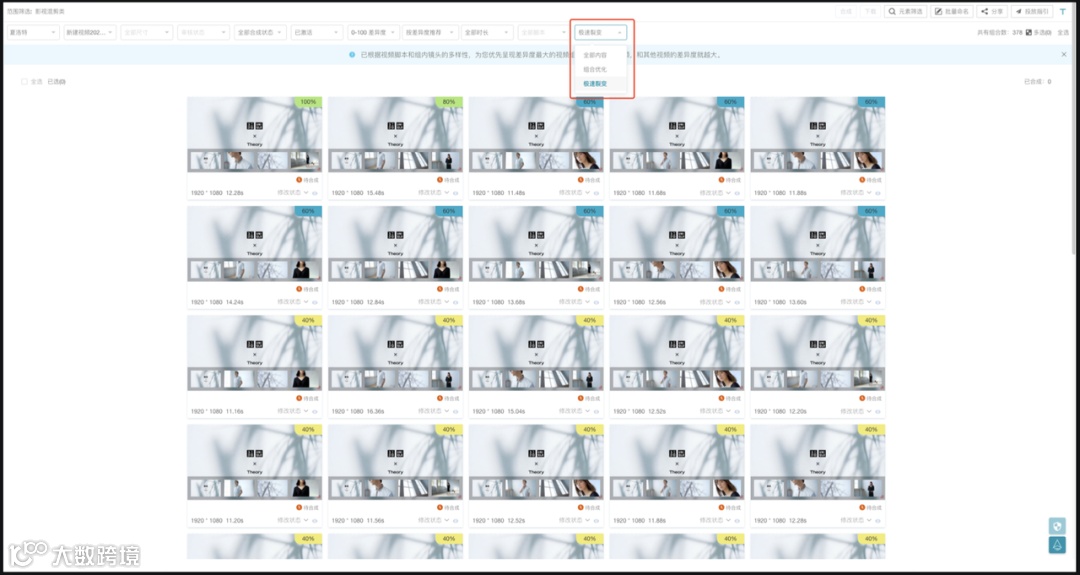Click 待合成 status icon on 15.48s card
Viewport: 1080px width, 575px height.
click(x=439, y=180)
